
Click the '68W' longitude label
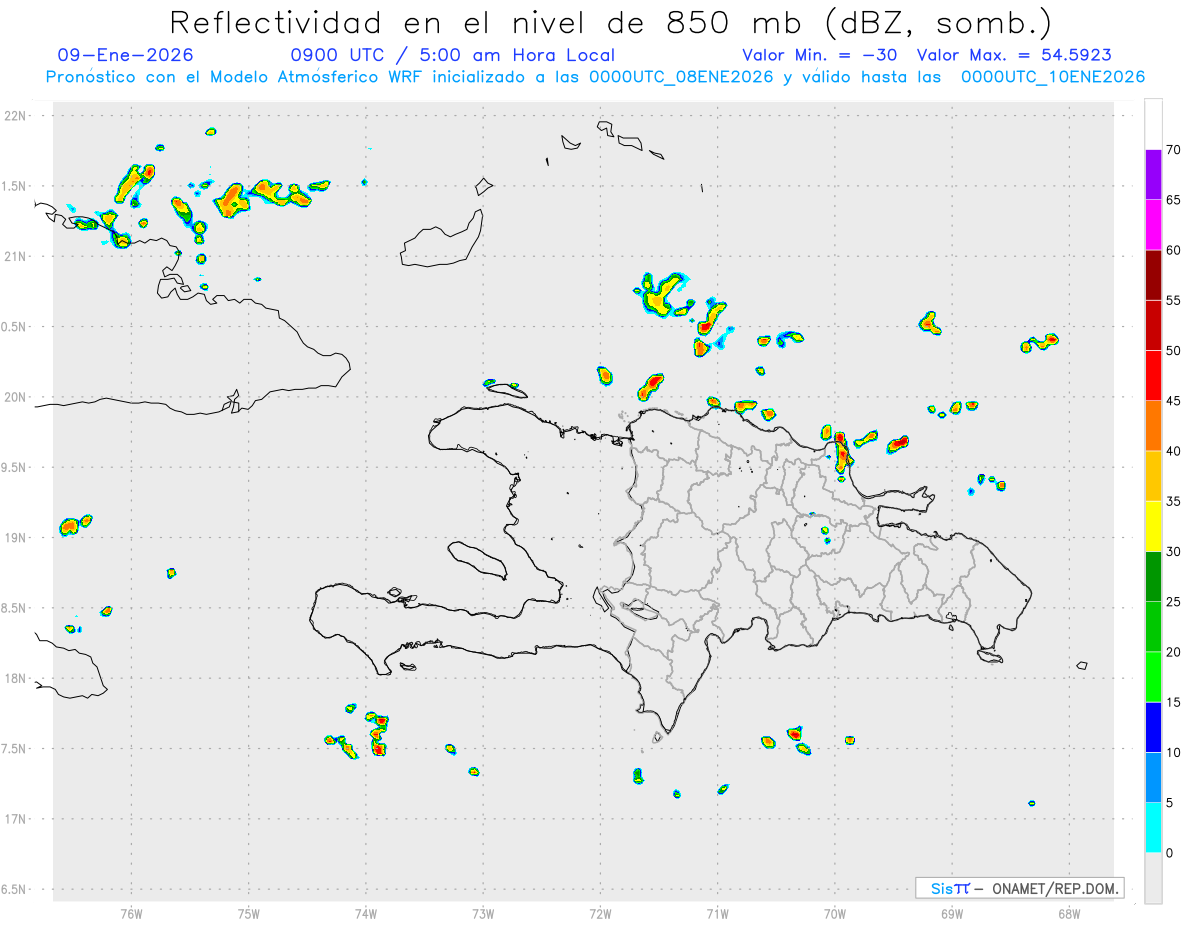click(1068, 913)
